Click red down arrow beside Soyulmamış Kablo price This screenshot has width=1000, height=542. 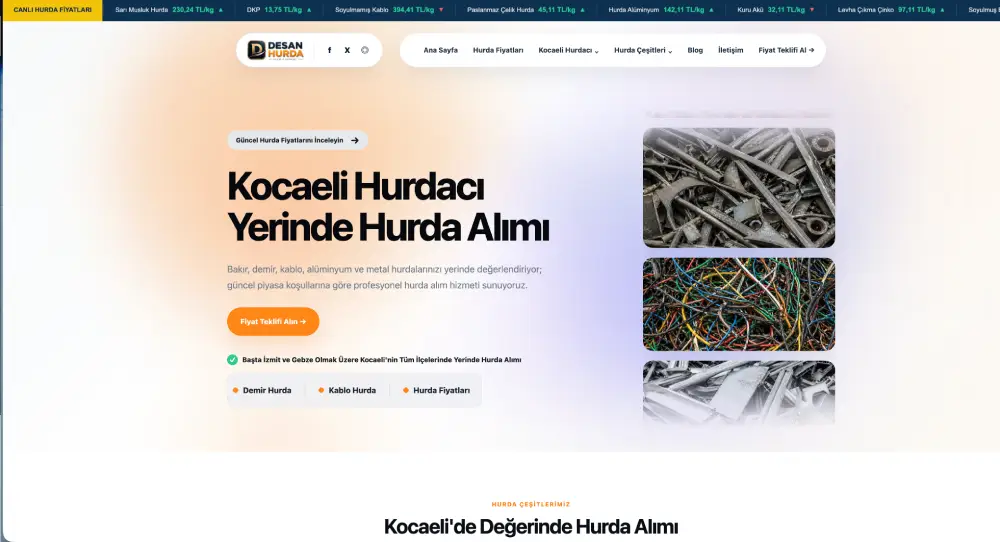pyautogui.click(x=441, y=10)
